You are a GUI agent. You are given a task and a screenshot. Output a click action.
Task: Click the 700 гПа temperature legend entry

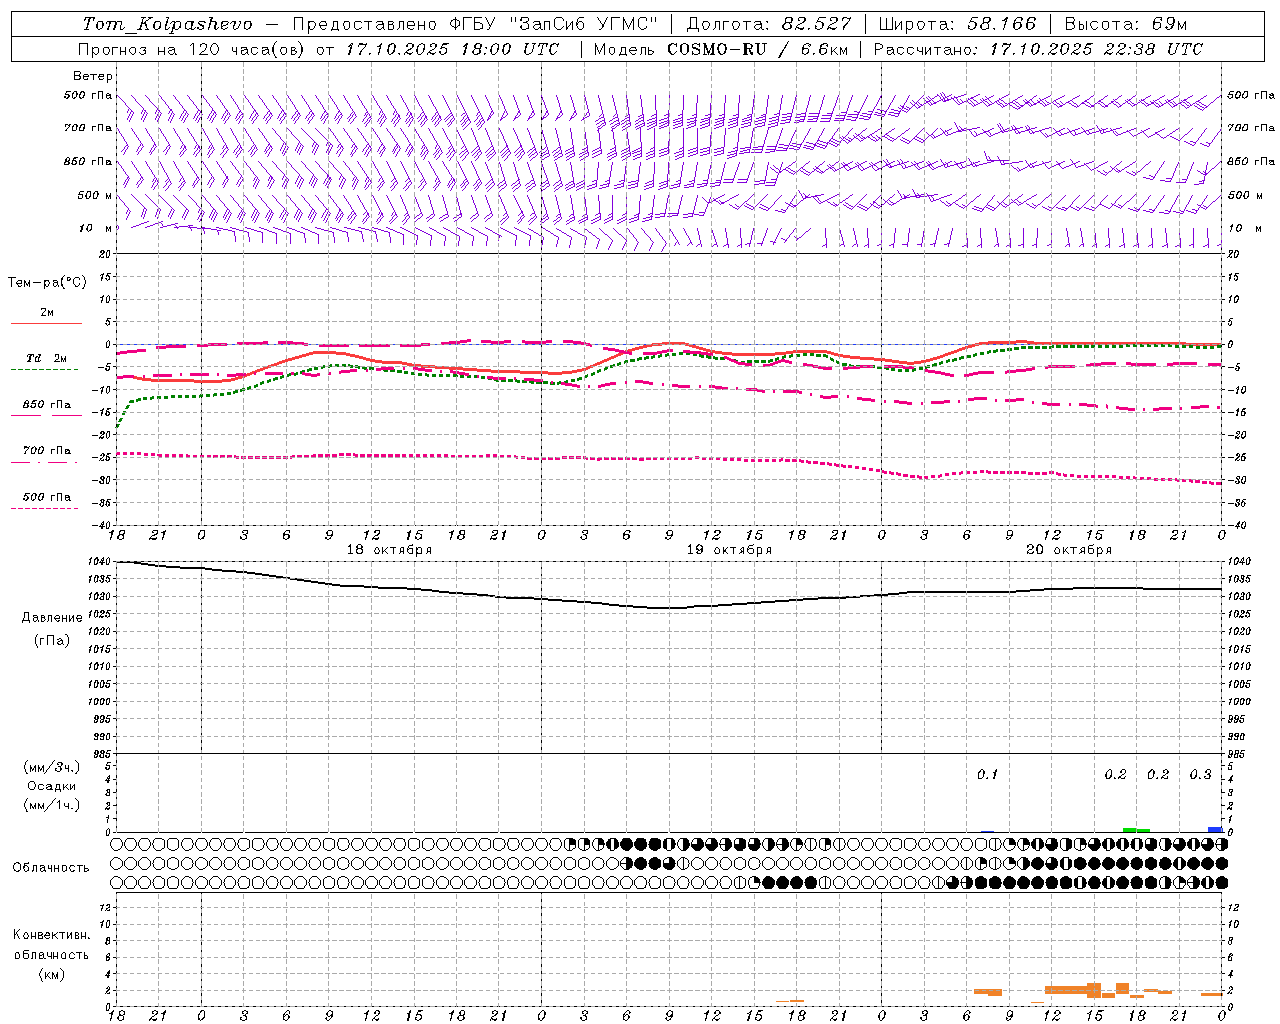(x=46, y=451)
